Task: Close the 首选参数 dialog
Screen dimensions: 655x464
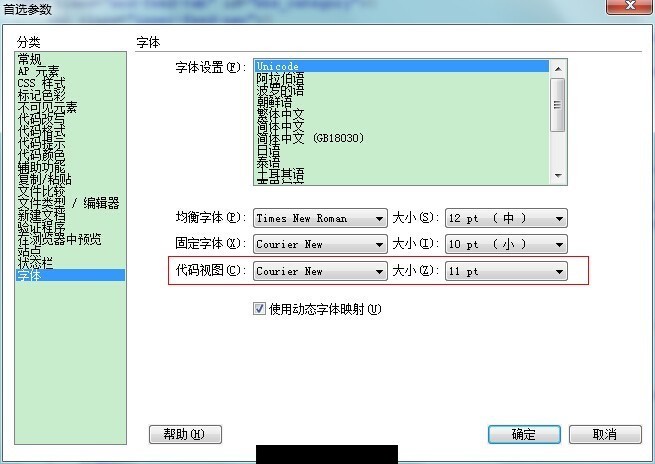Action: [x=630, y=6]
